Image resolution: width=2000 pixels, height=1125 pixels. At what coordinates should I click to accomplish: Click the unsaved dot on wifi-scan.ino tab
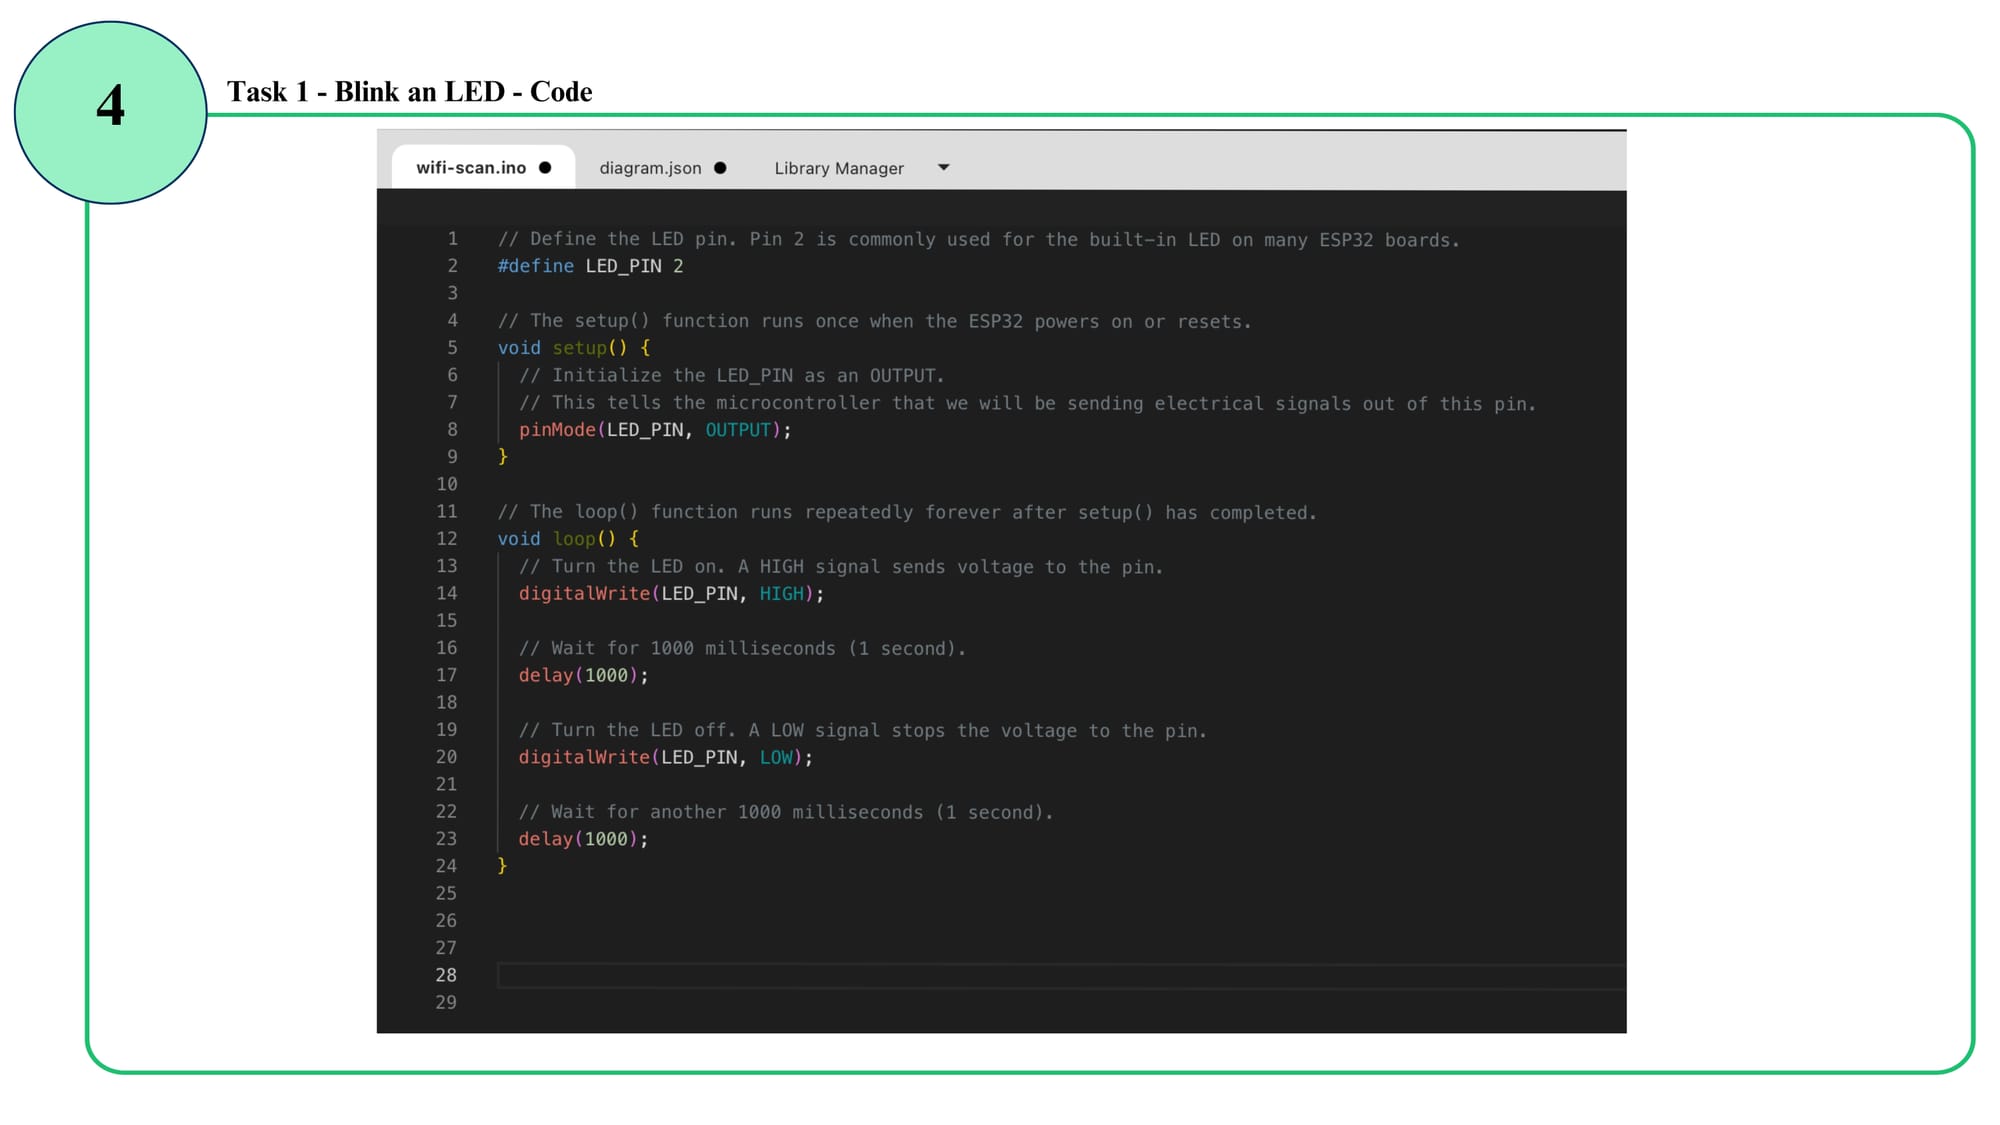(x=545, y=168)
